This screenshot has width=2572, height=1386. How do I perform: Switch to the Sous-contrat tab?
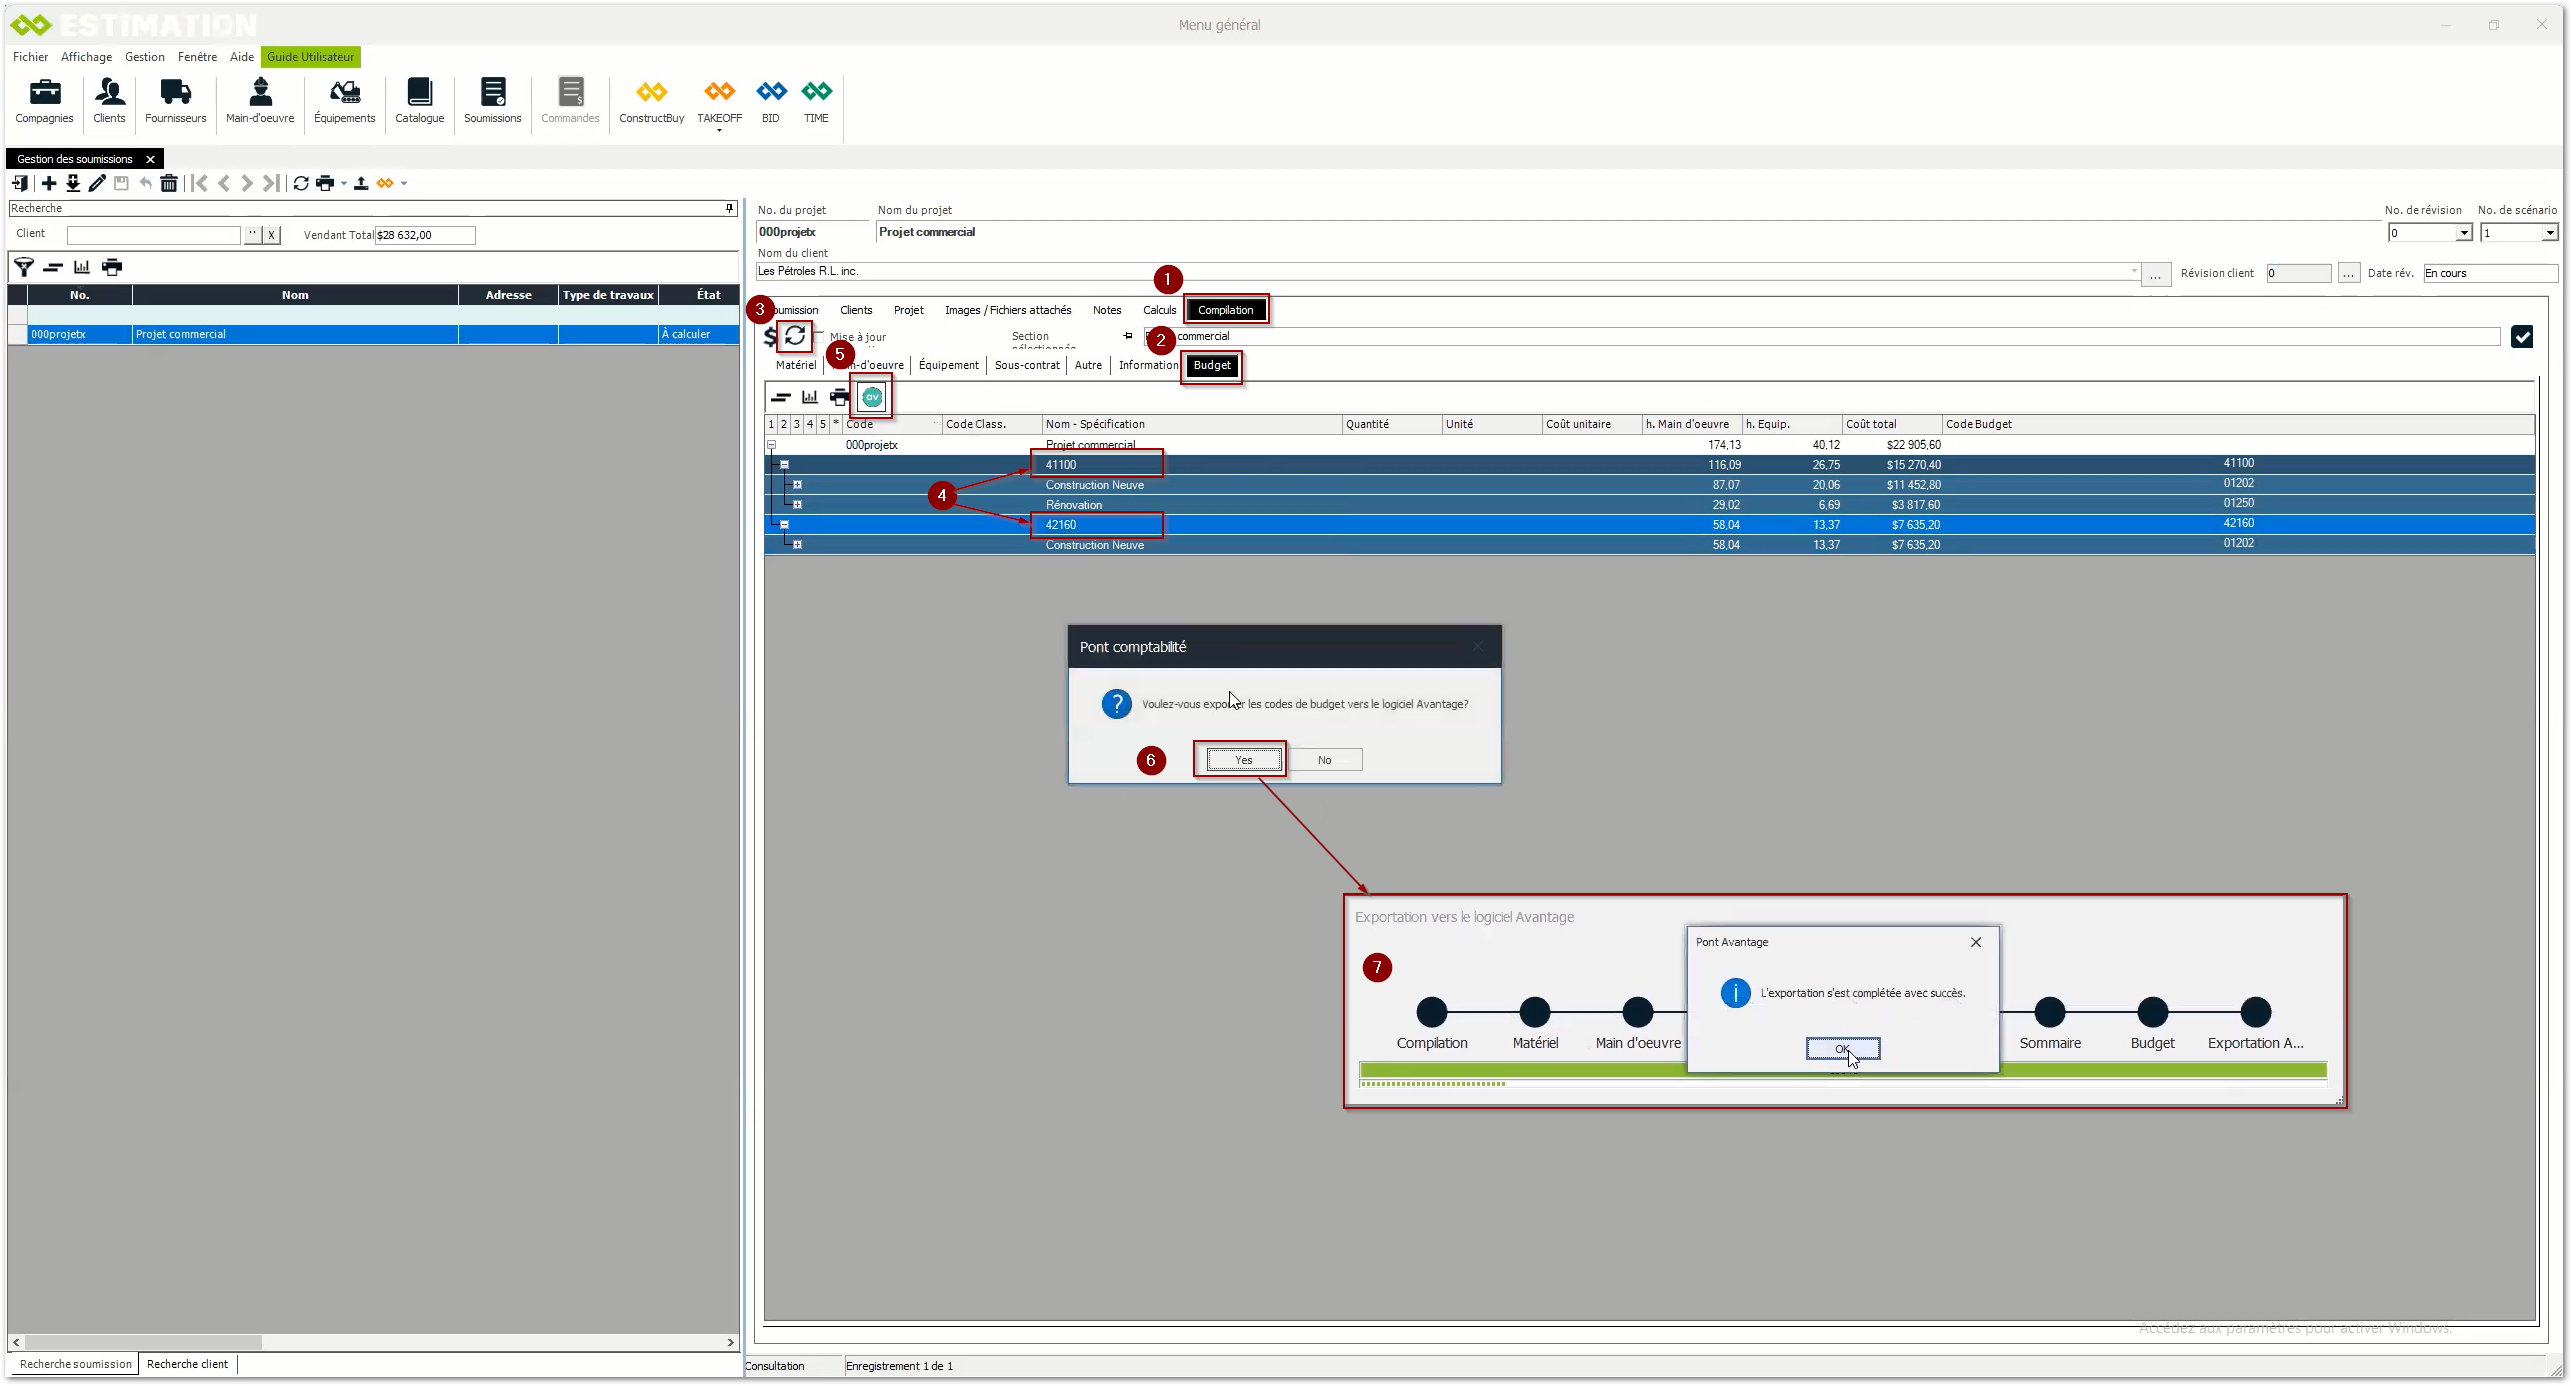(1026, 365)
